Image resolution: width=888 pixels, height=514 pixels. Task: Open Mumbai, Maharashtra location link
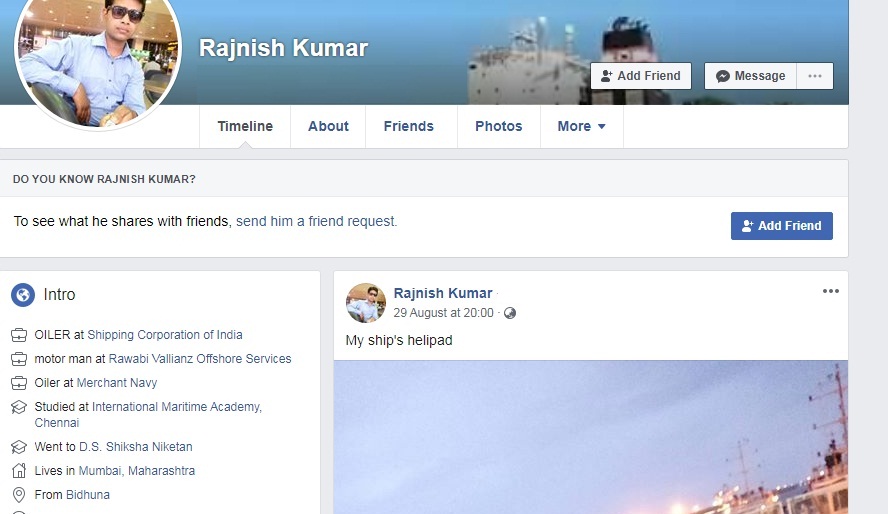pyautogui.click(x=136, y=470)
